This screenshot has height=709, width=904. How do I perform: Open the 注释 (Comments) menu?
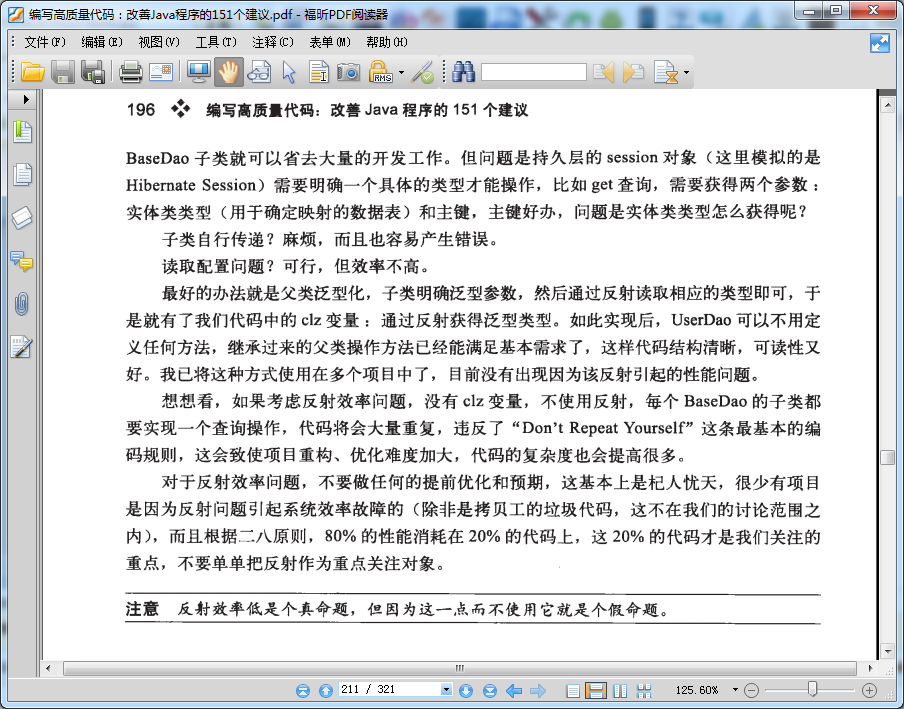pos(273,42)
